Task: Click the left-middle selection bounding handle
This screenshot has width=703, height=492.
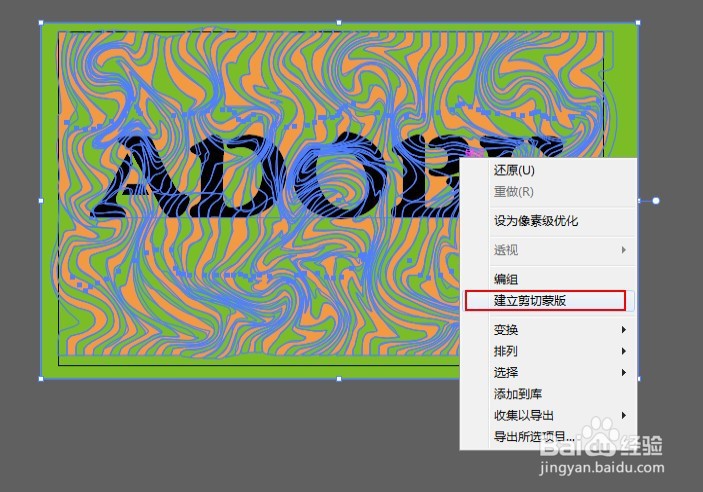Action: (x=41, y=200)
